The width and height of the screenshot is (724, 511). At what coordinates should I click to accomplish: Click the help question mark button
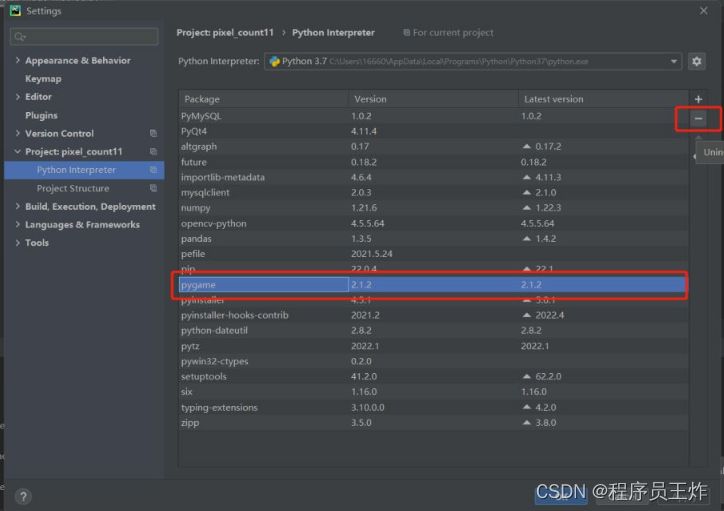tap(23, 496)
